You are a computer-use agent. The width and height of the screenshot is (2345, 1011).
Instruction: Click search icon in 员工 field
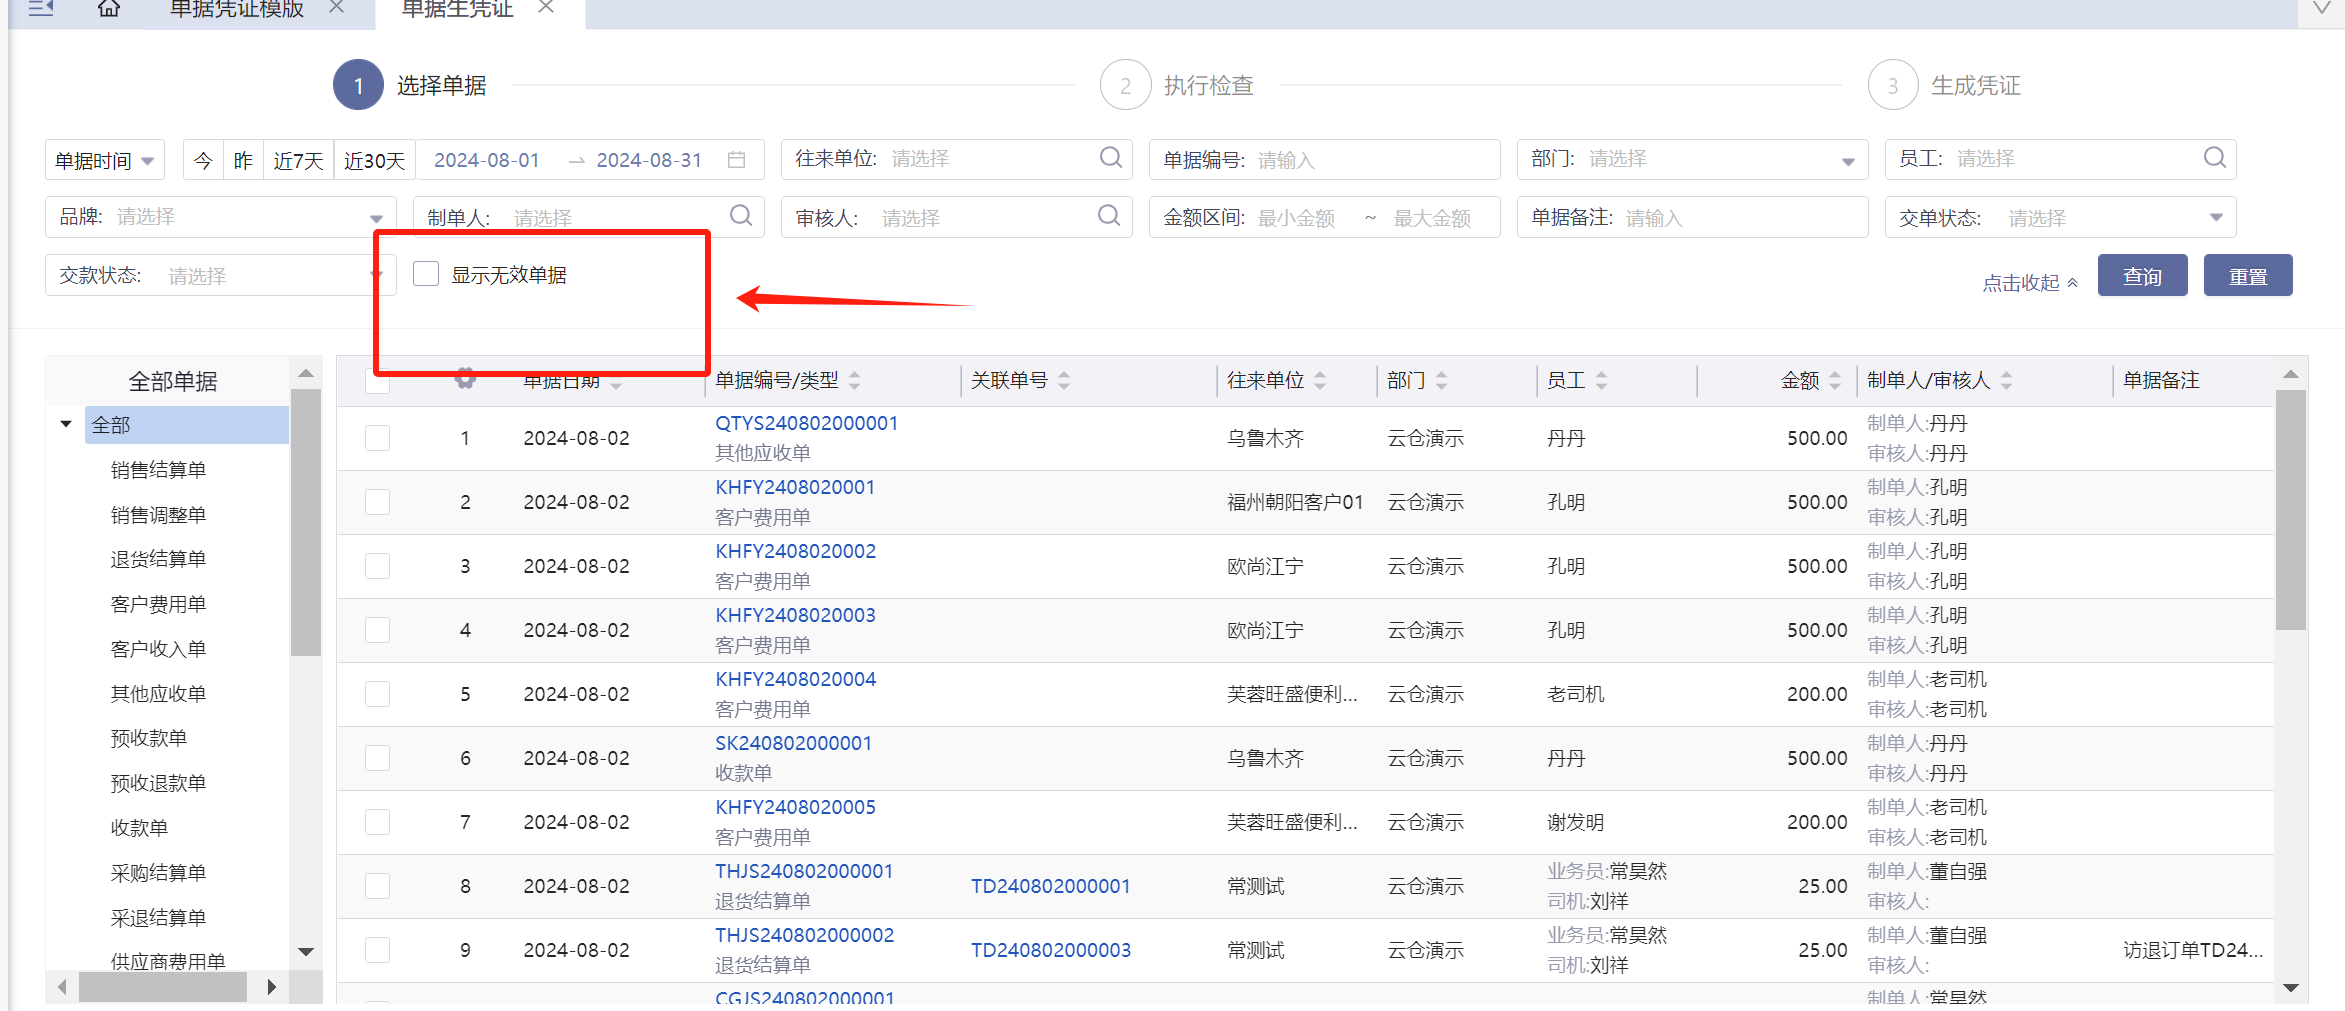click(x=2214, y=158)
